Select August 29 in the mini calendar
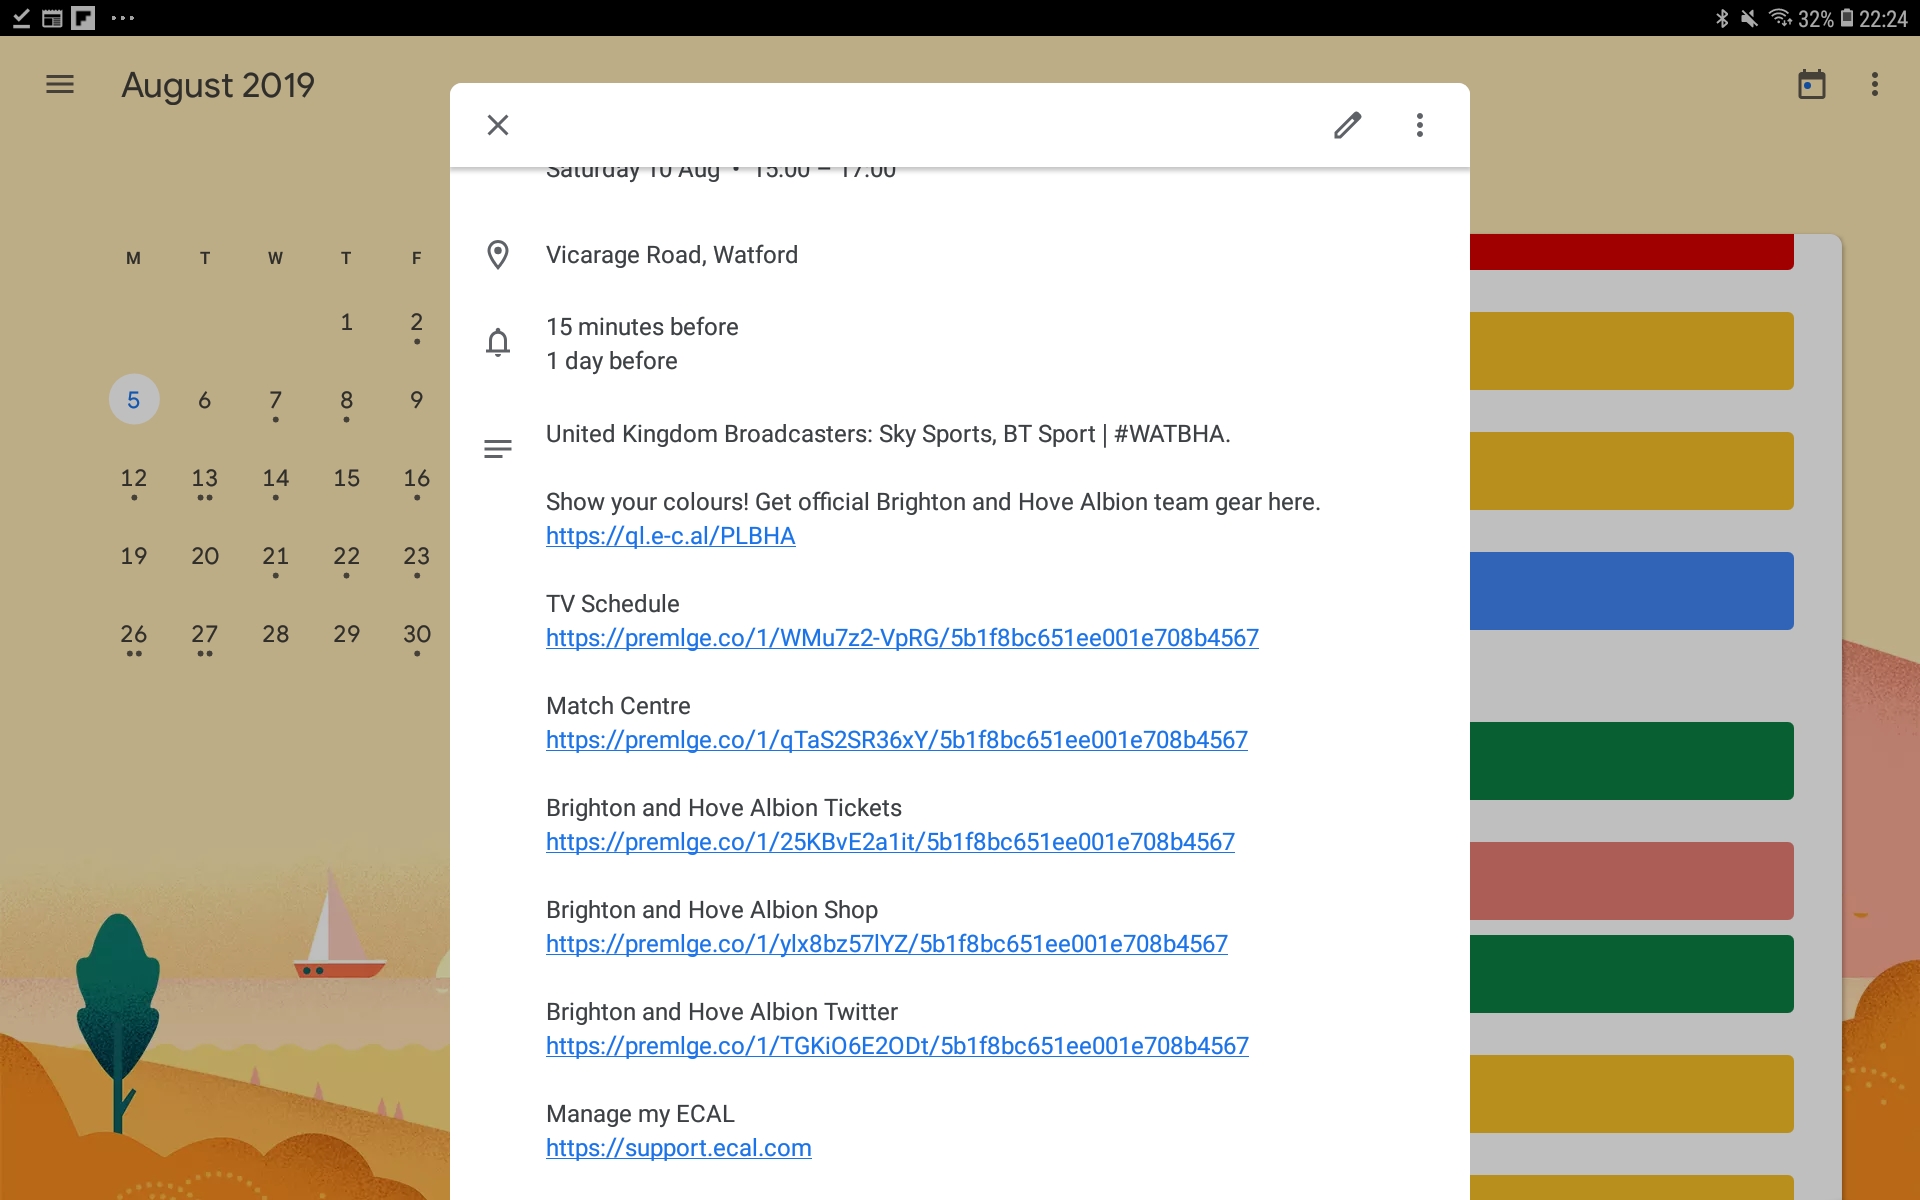Viewport: 1920px width, 1200px height. [346, 634]
